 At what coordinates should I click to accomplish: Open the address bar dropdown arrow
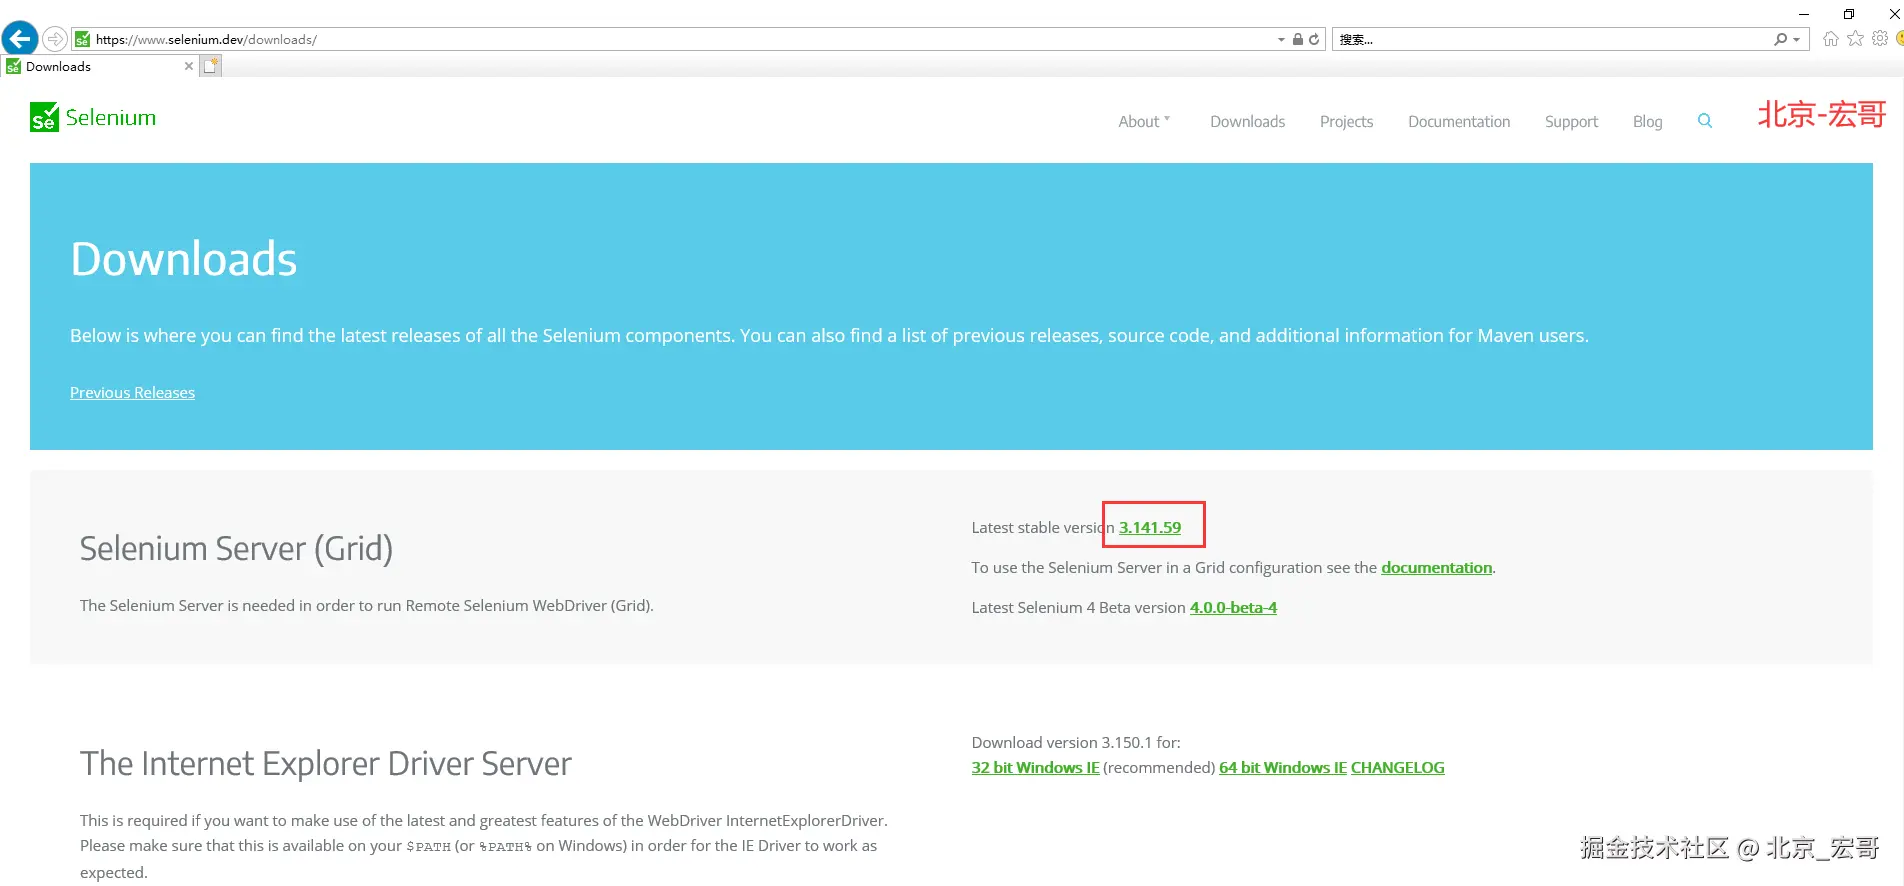(1281, 40)
